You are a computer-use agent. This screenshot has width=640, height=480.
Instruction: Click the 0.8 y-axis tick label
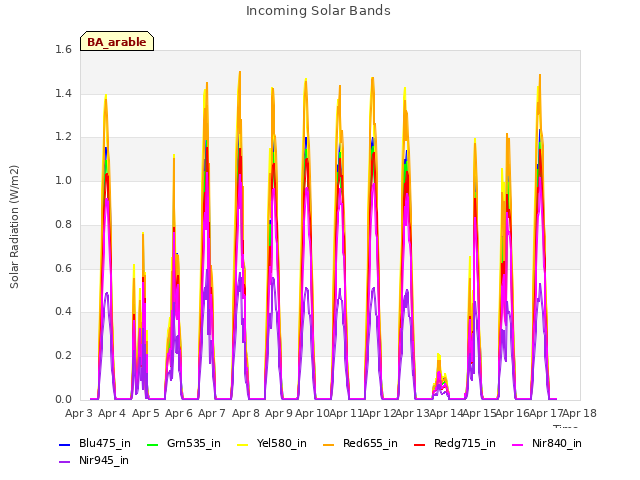(x=63, y=224)
